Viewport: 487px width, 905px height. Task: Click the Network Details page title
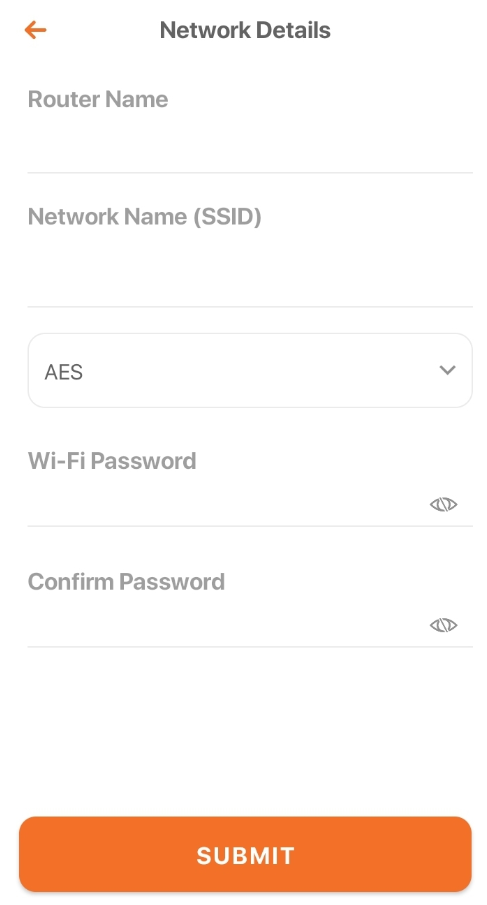(245, 30)
